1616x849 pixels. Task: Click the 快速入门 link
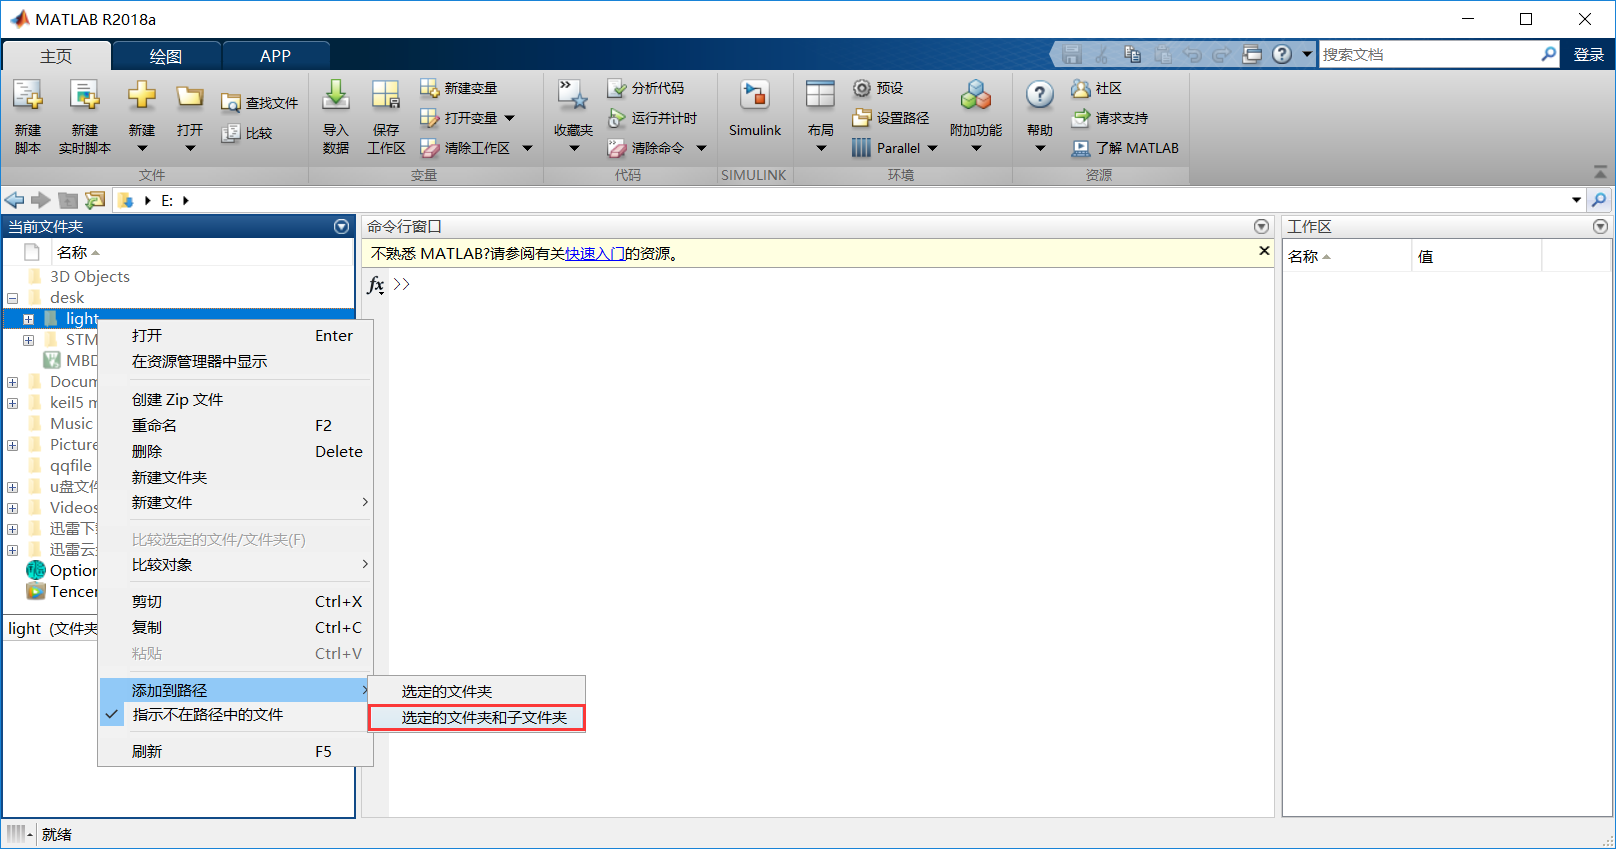tap(595, 254)
